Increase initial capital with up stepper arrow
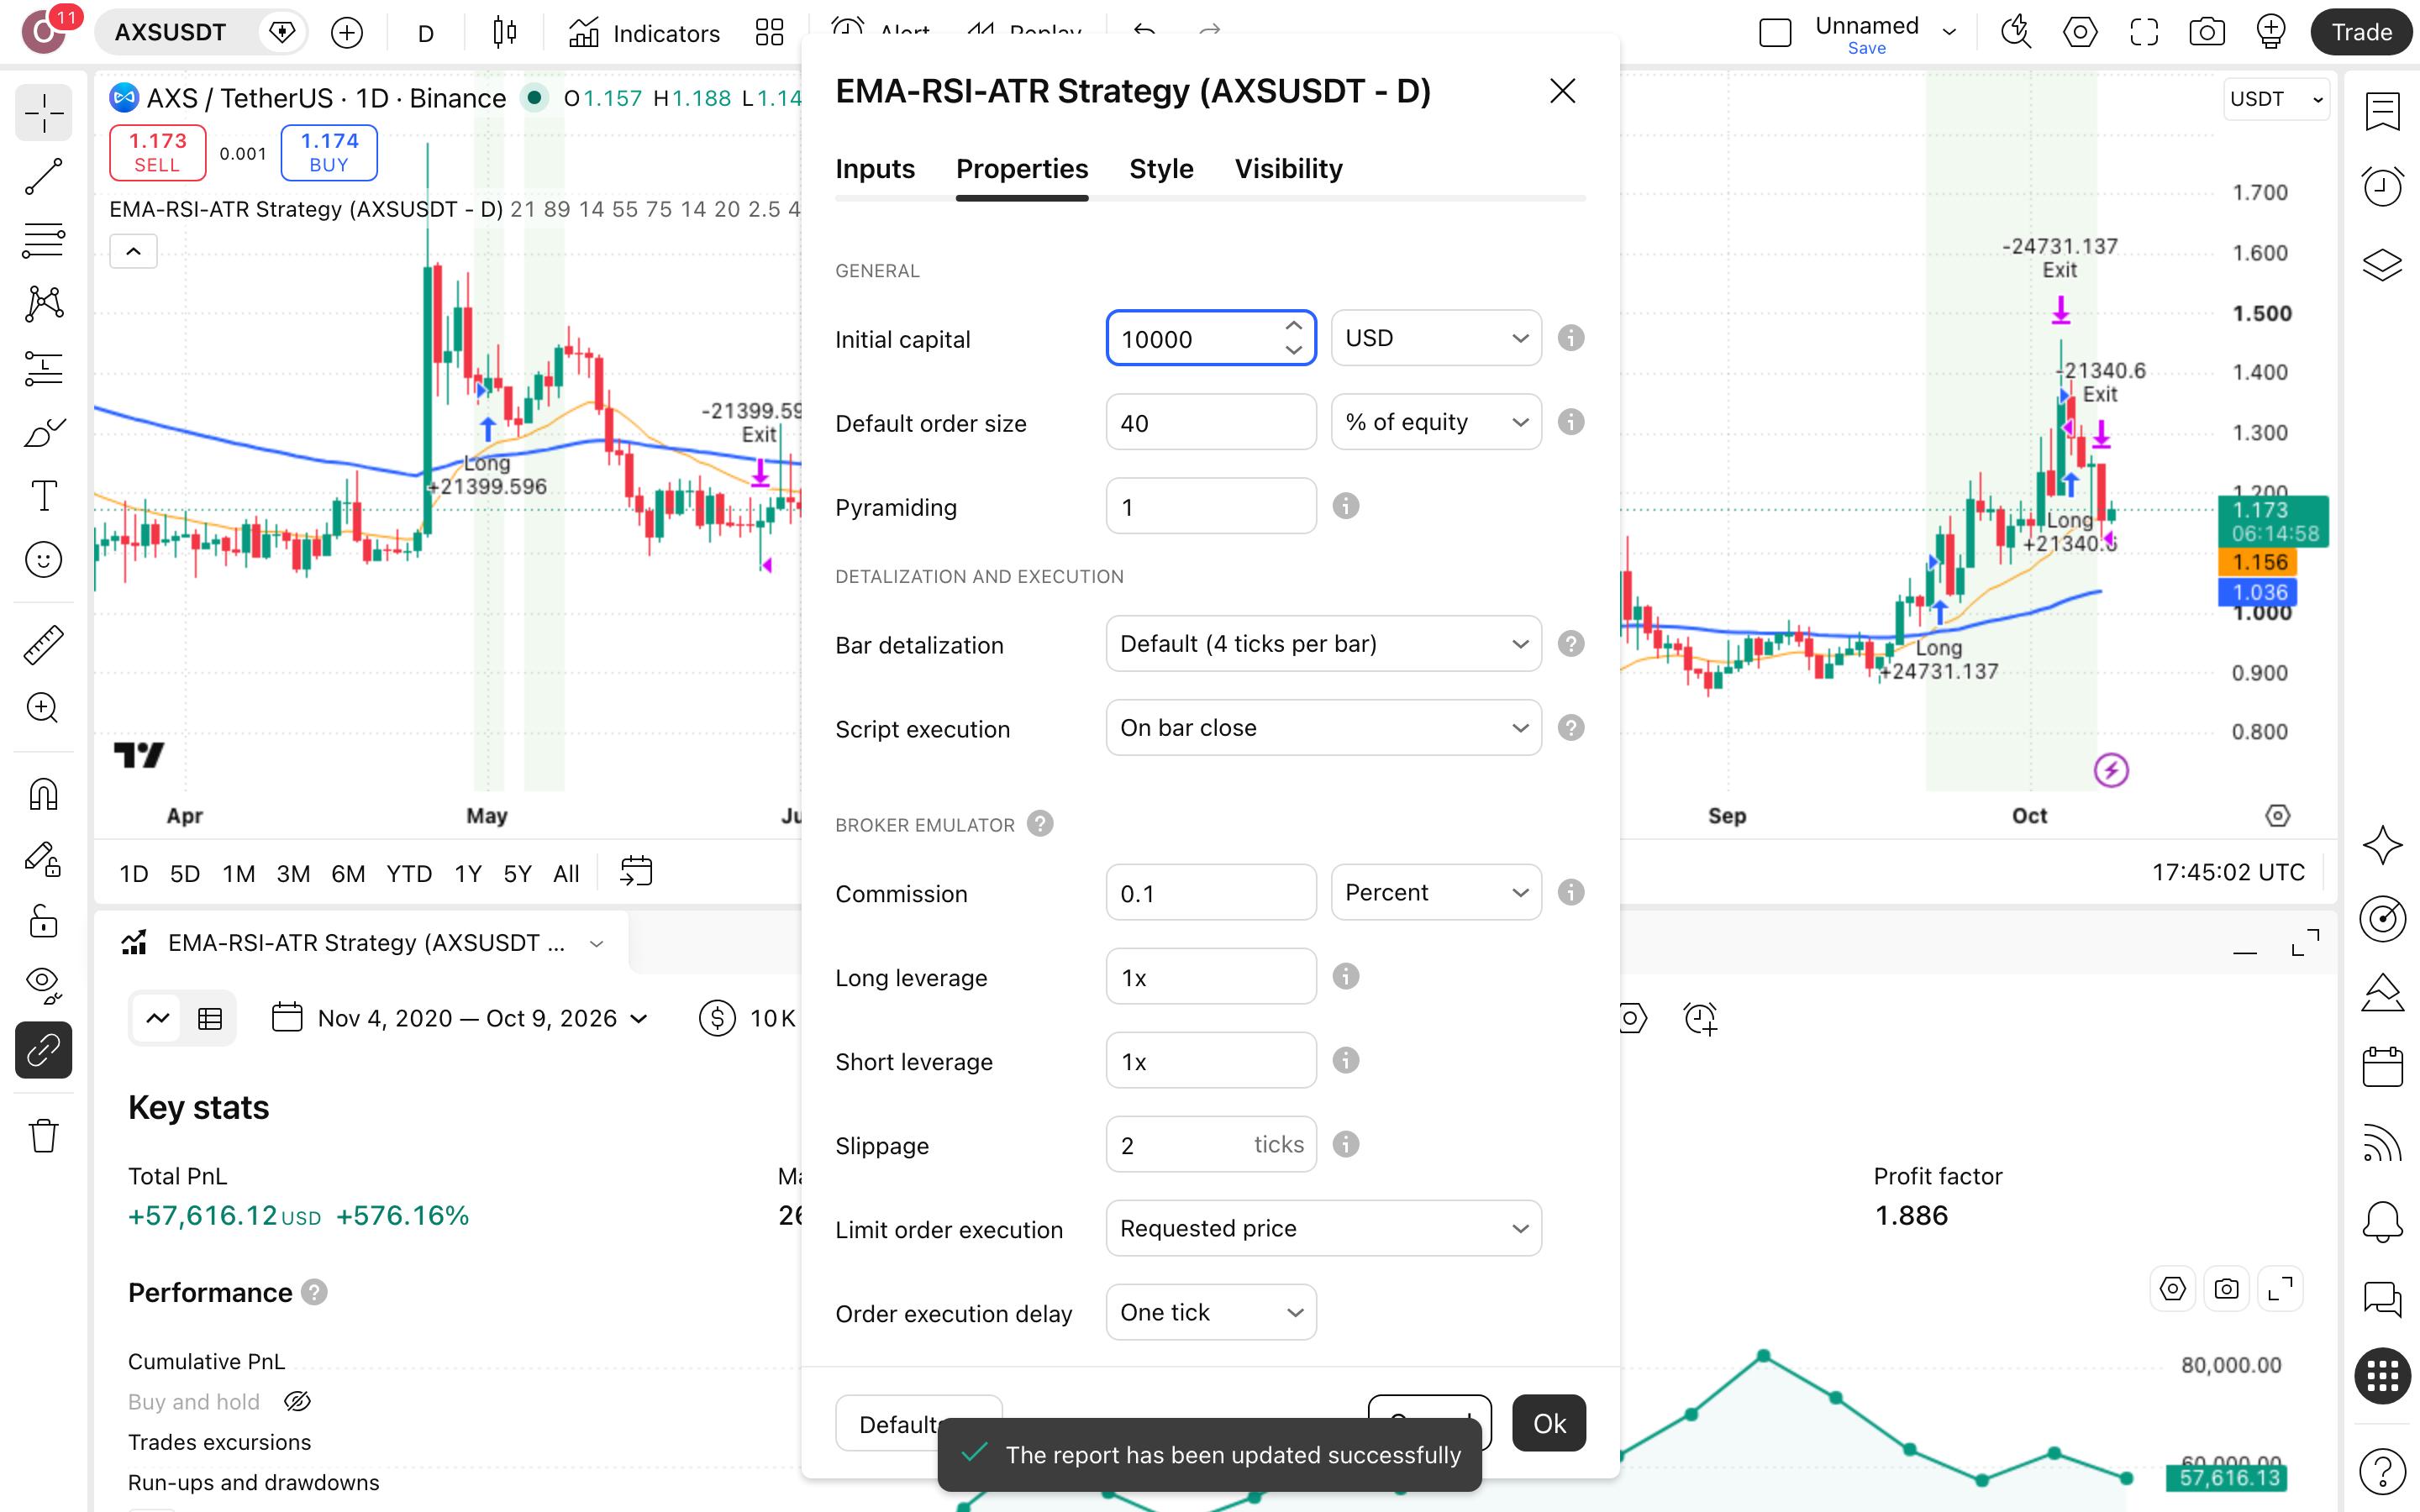The width and height of the screenshot is (2420, 1512). (1294, 326)
